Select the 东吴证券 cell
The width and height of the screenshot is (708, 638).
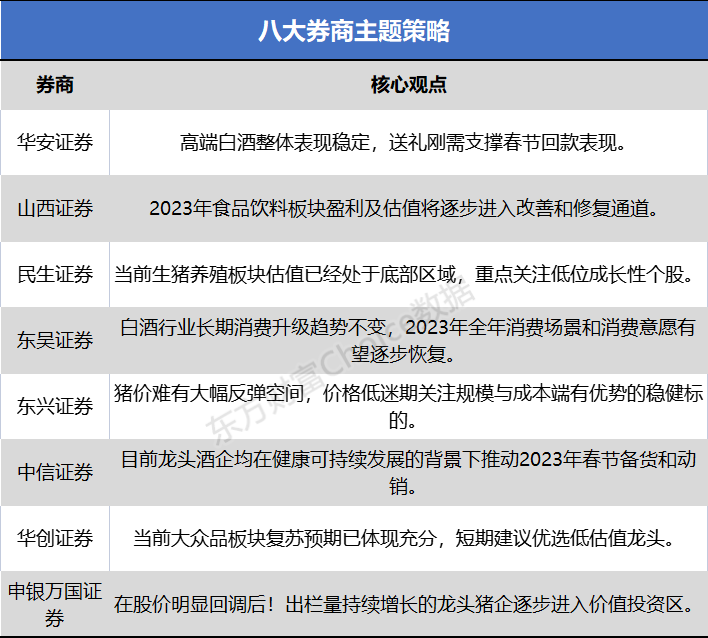[55, 340]
